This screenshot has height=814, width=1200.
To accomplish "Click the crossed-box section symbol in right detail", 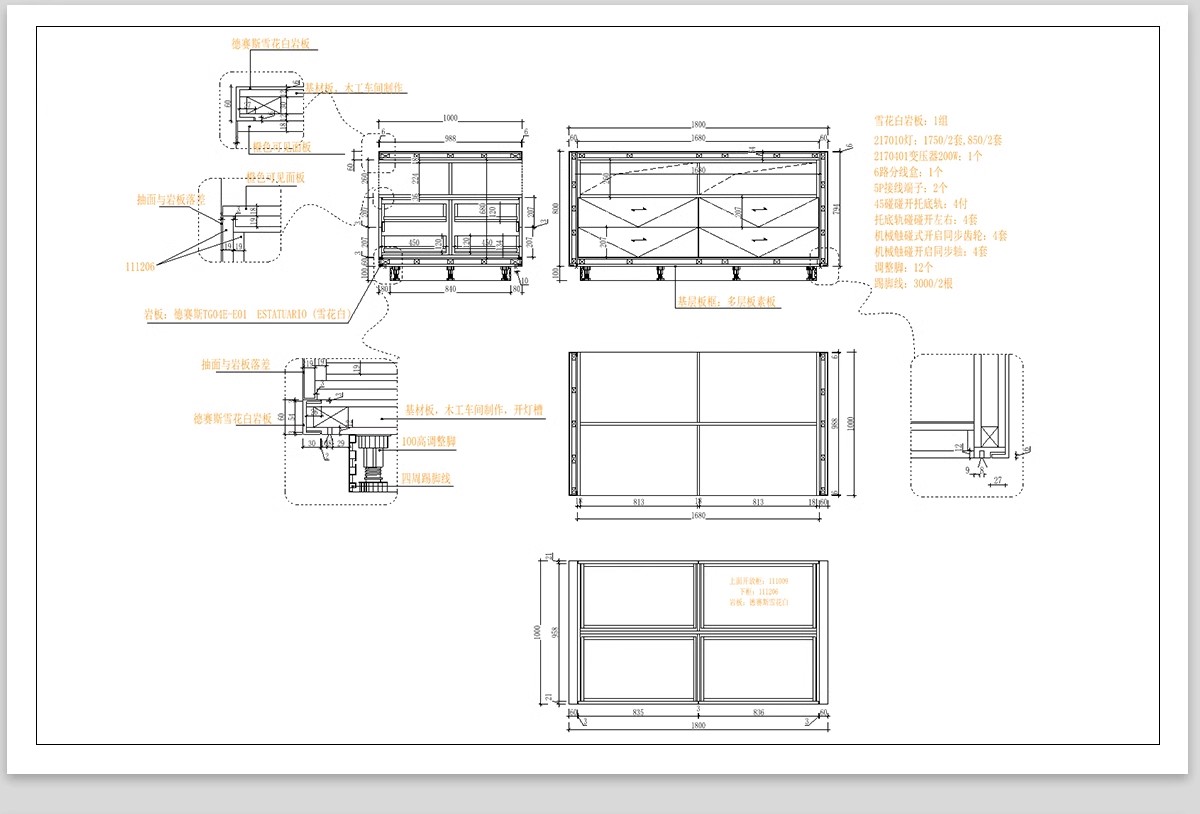I will click(x=991, y=436).
